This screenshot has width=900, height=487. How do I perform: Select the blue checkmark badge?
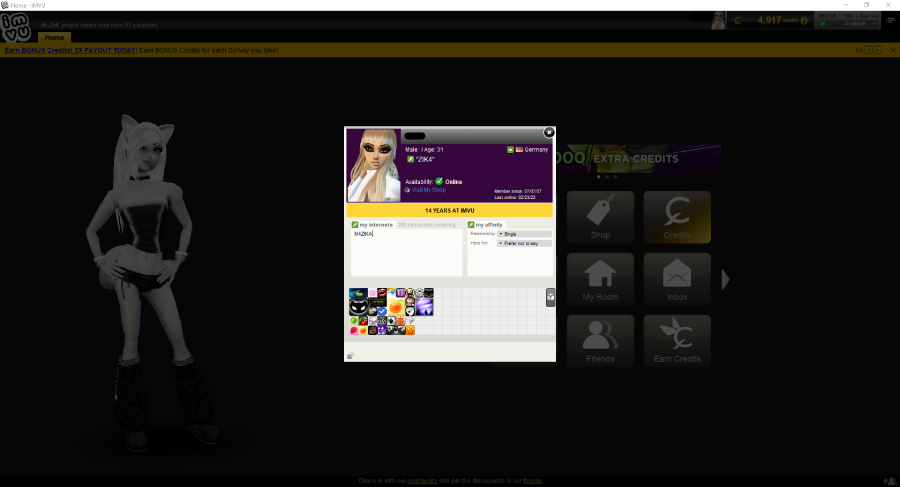click(382, 311)
